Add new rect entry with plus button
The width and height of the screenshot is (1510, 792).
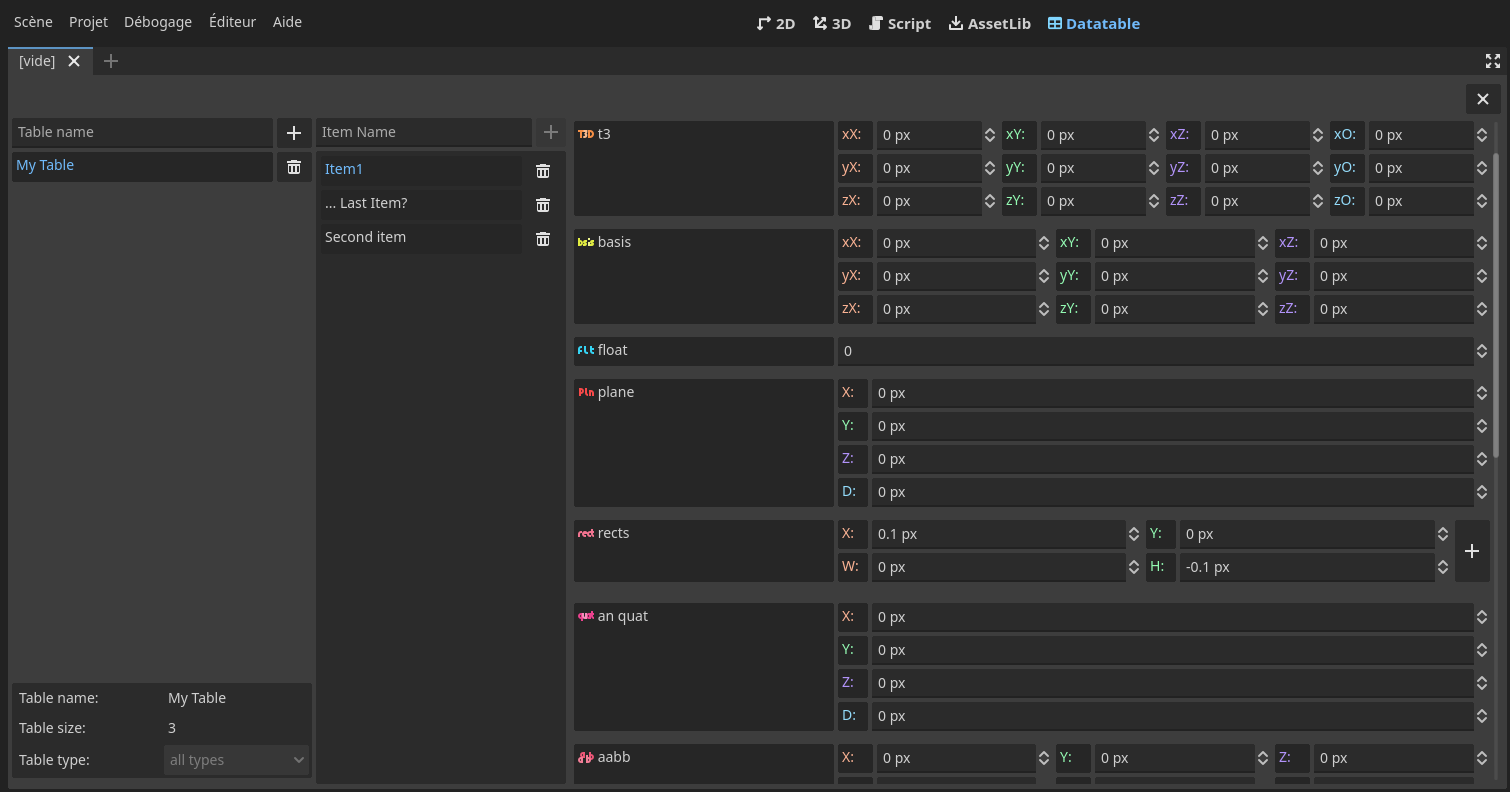(x=1471, y=551)
